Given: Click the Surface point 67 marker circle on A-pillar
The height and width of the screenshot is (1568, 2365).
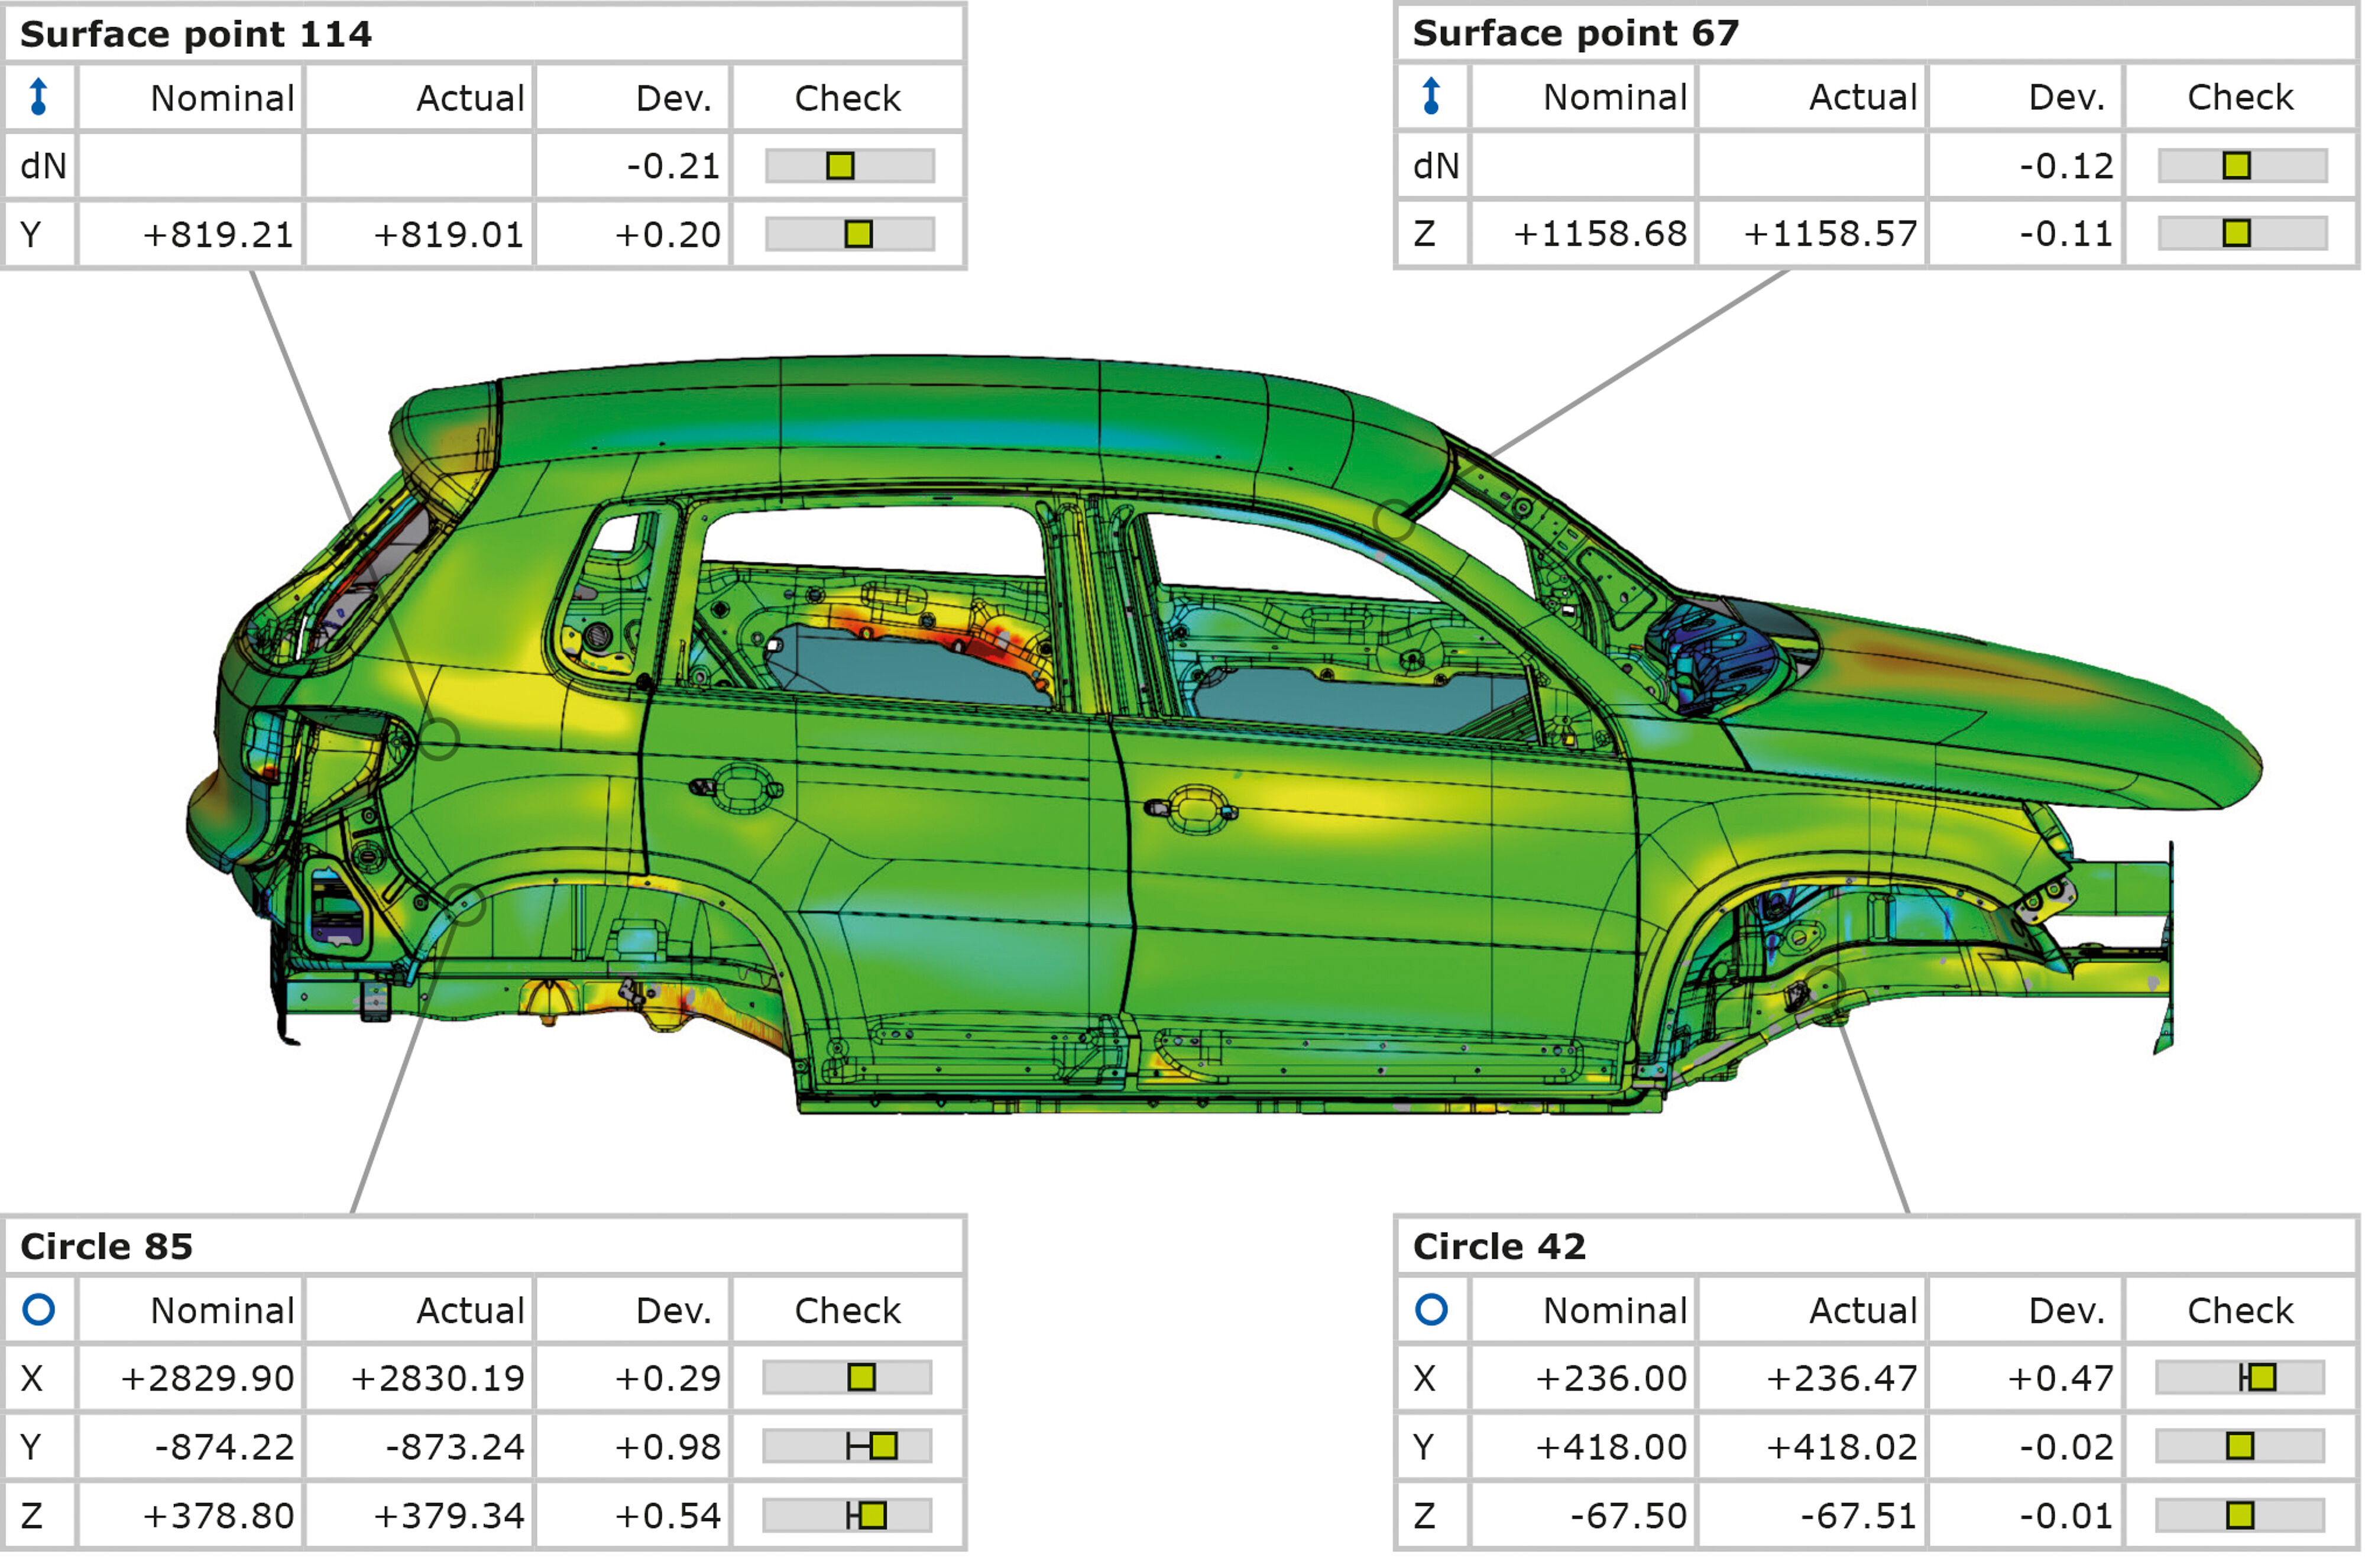Looking at the screenshot, I should pos(1393,520).
